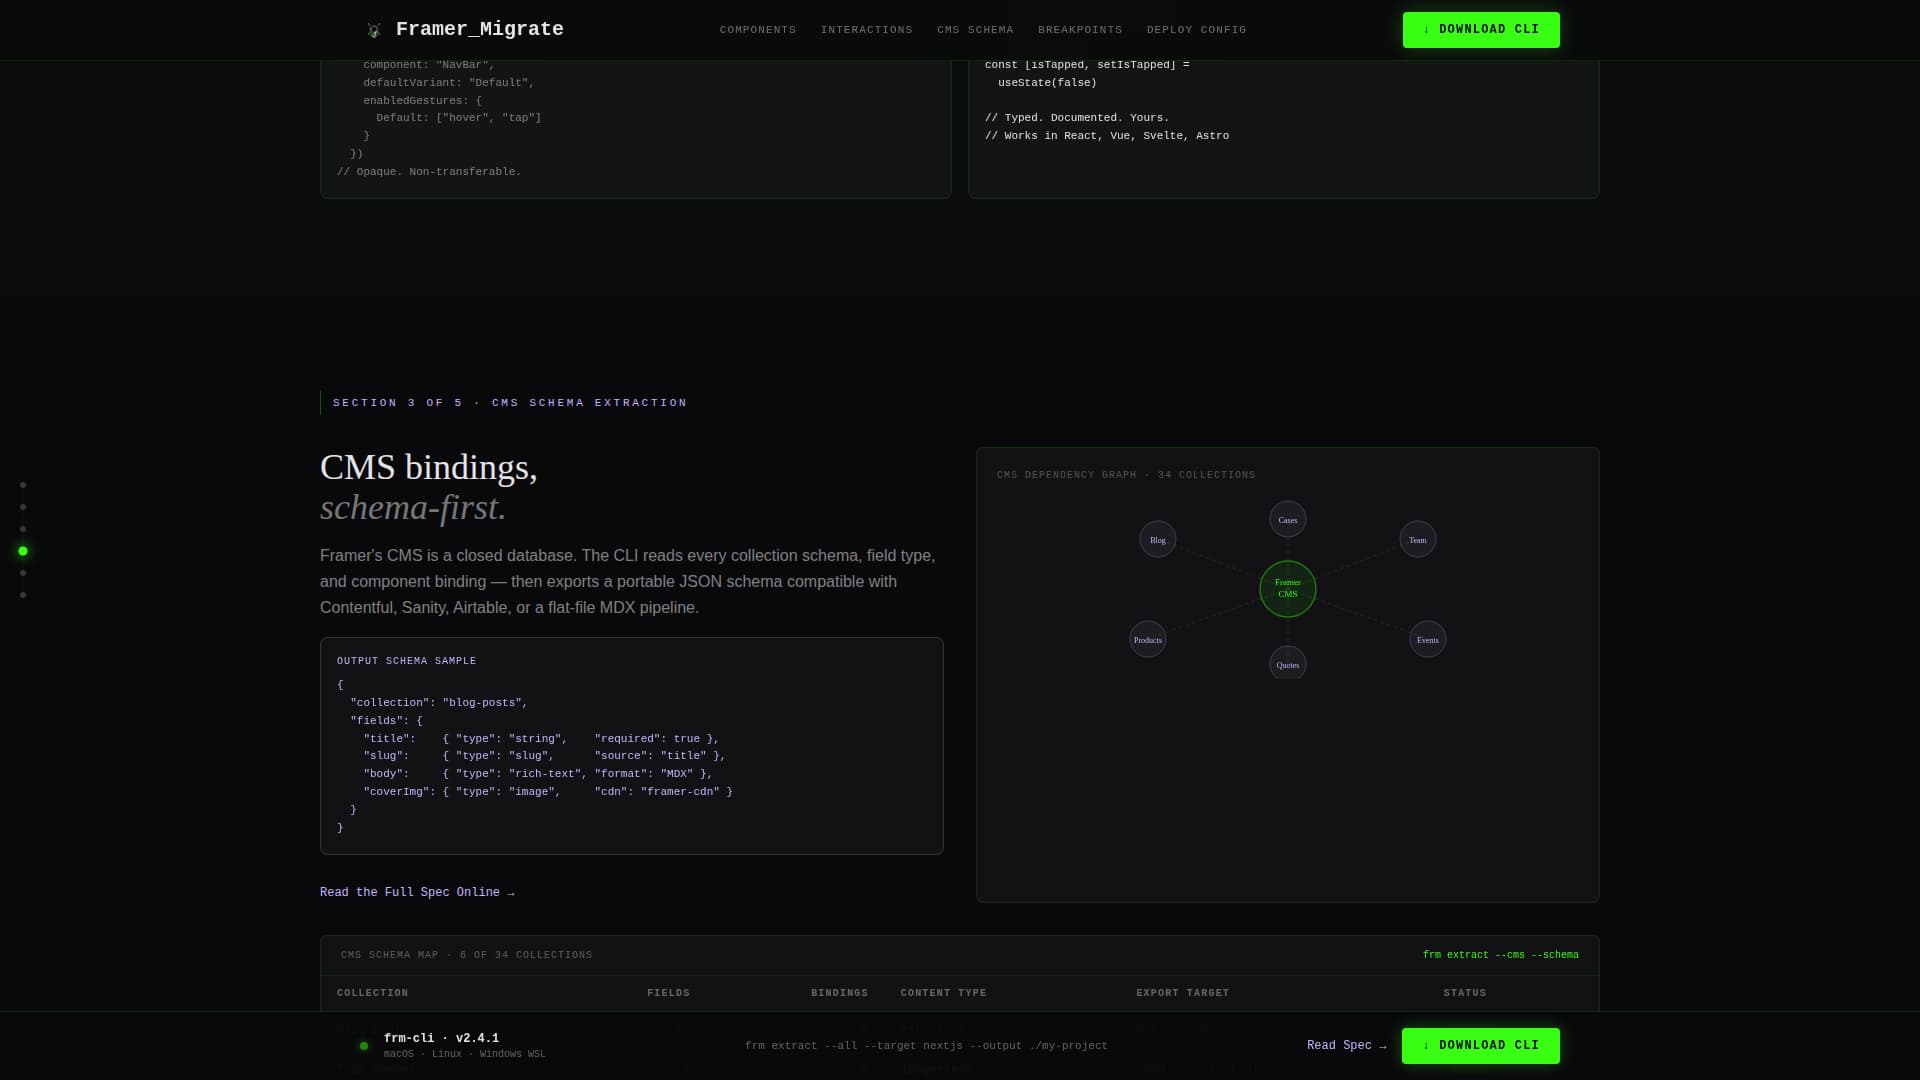Click the Quotes graph node
The width and height of the screenshot is (1920, 1080).
pyautogui.click(x=1287, y=664)
